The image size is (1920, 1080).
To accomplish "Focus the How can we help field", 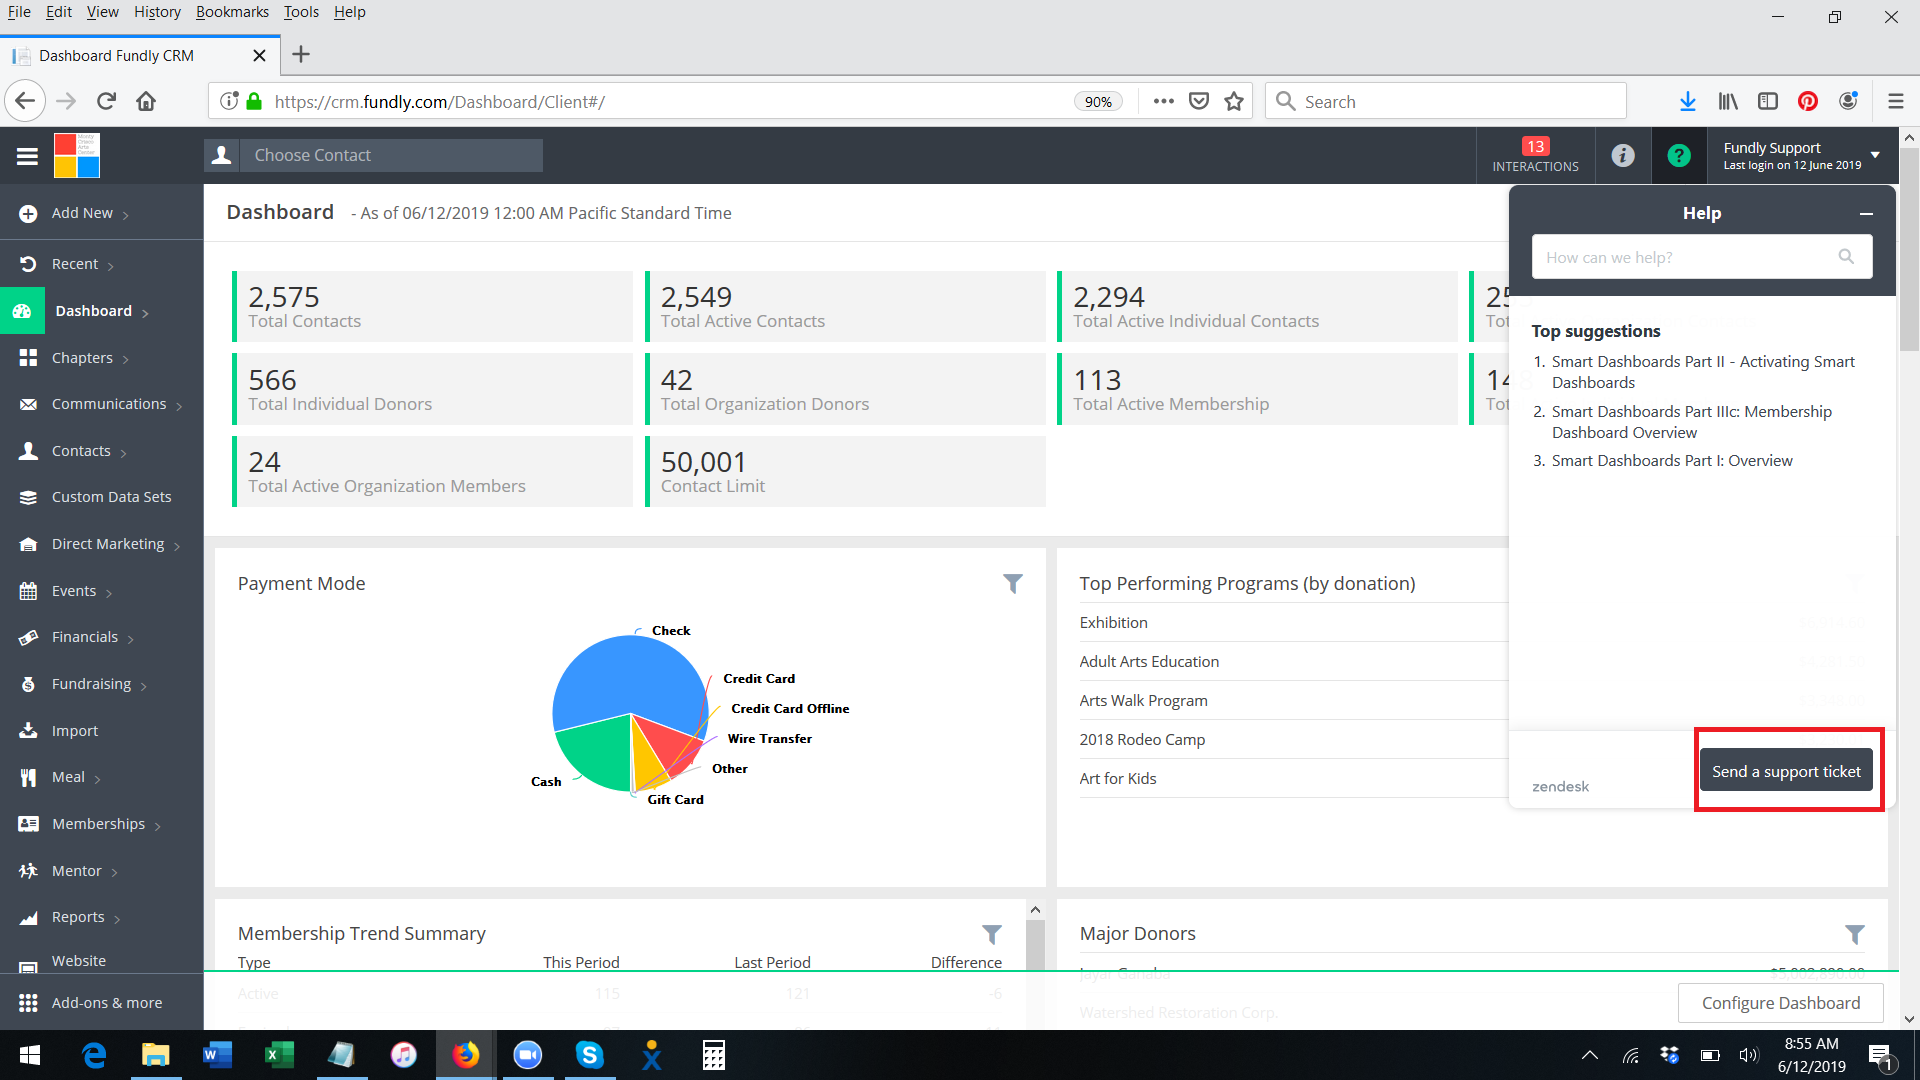I will 1701,257.
